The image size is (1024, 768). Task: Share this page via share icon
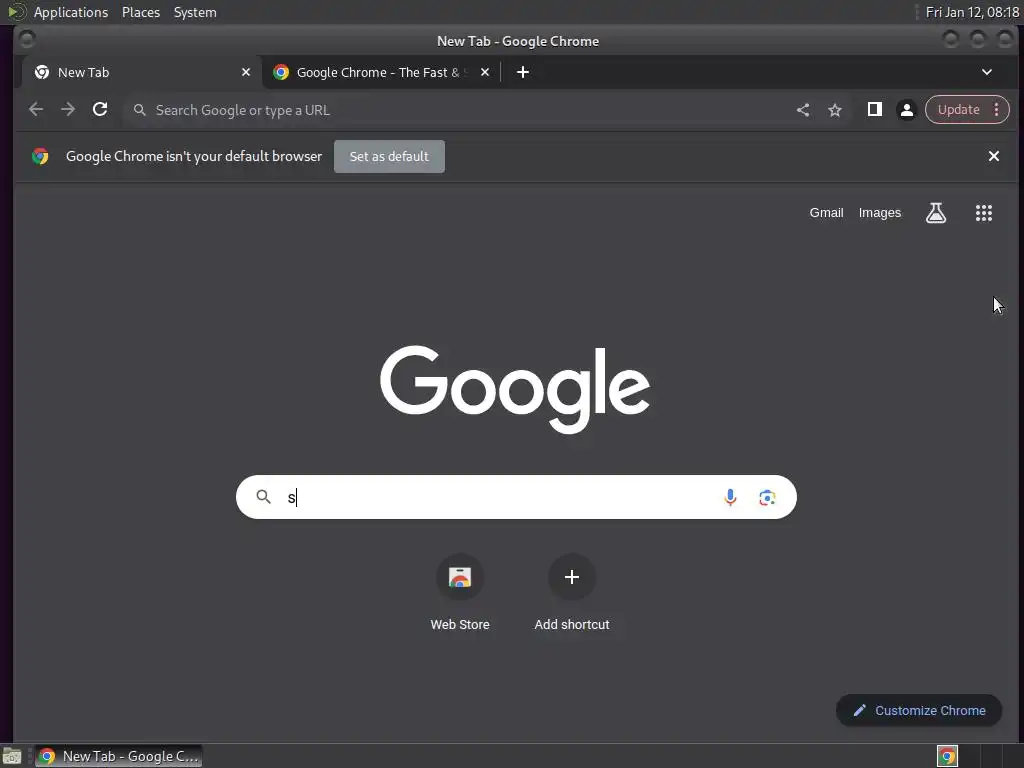click(803, 110)
